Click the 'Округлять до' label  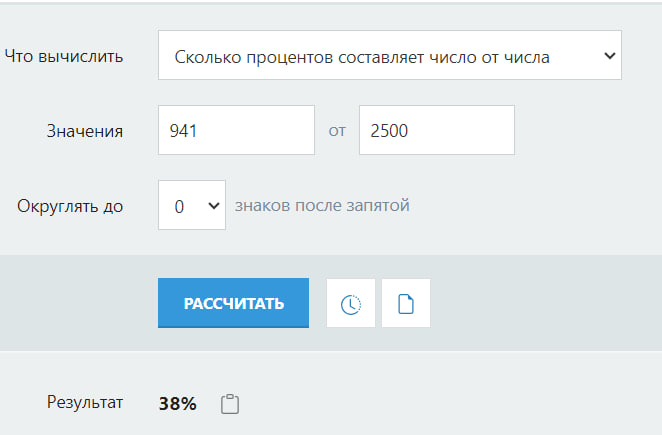pos(70,206)
